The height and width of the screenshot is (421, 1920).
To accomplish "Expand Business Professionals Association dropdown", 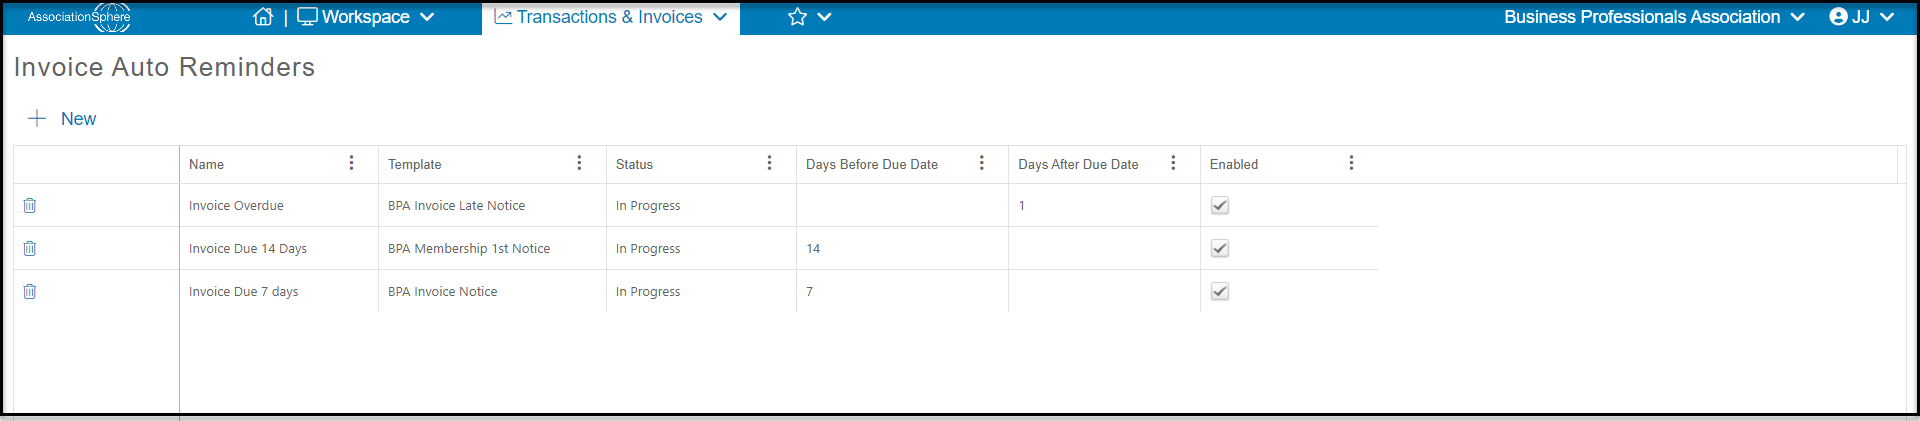I will pyautogui.click(x=1654, y=17).
